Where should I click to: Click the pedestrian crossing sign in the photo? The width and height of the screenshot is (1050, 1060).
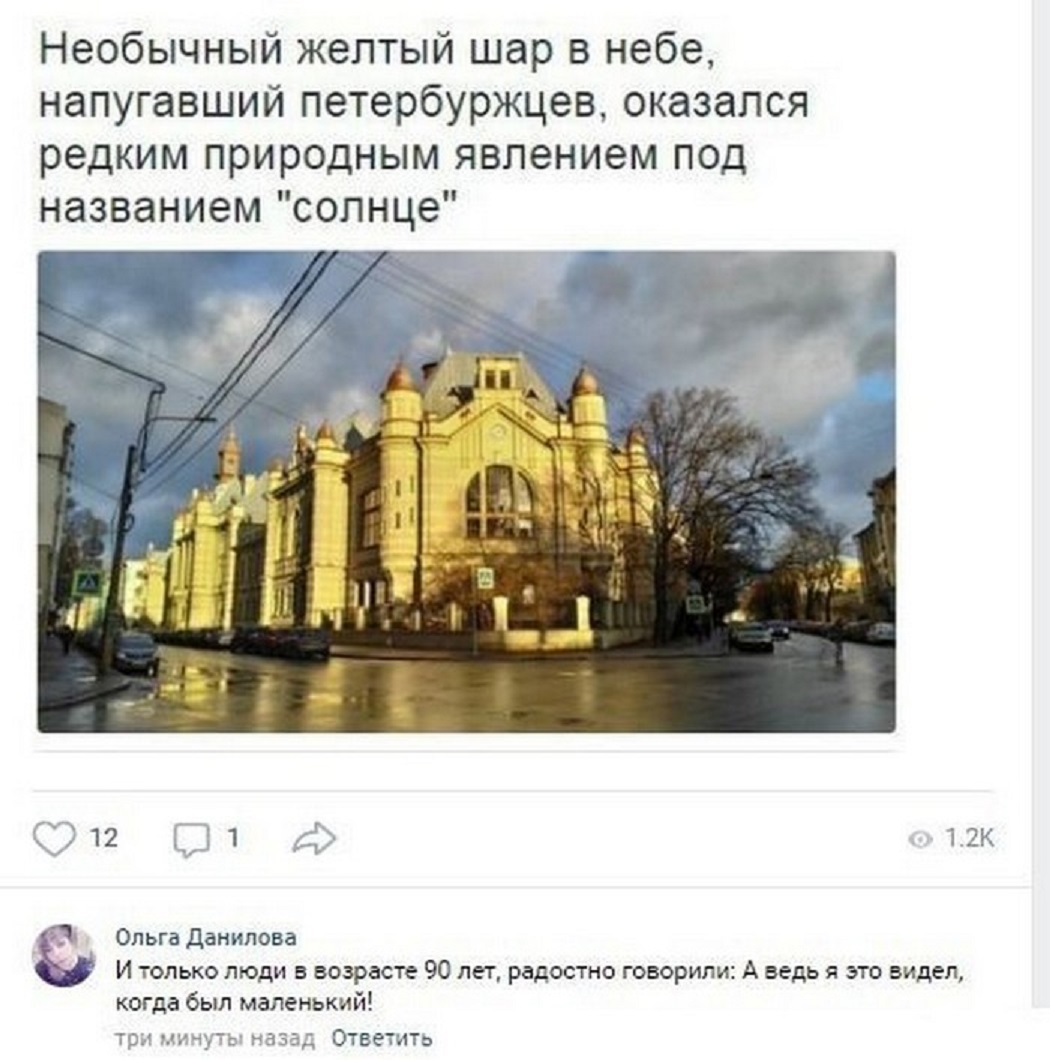(87, 583)
